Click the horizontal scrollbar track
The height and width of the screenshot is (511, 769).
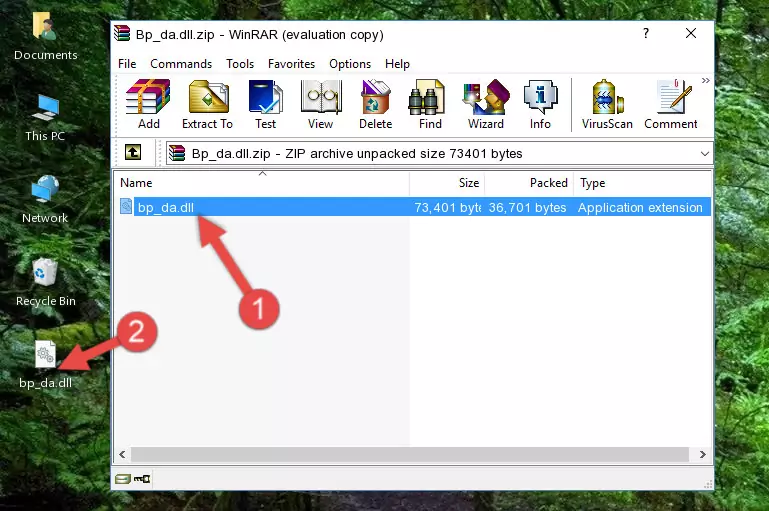tap(410, 454)
